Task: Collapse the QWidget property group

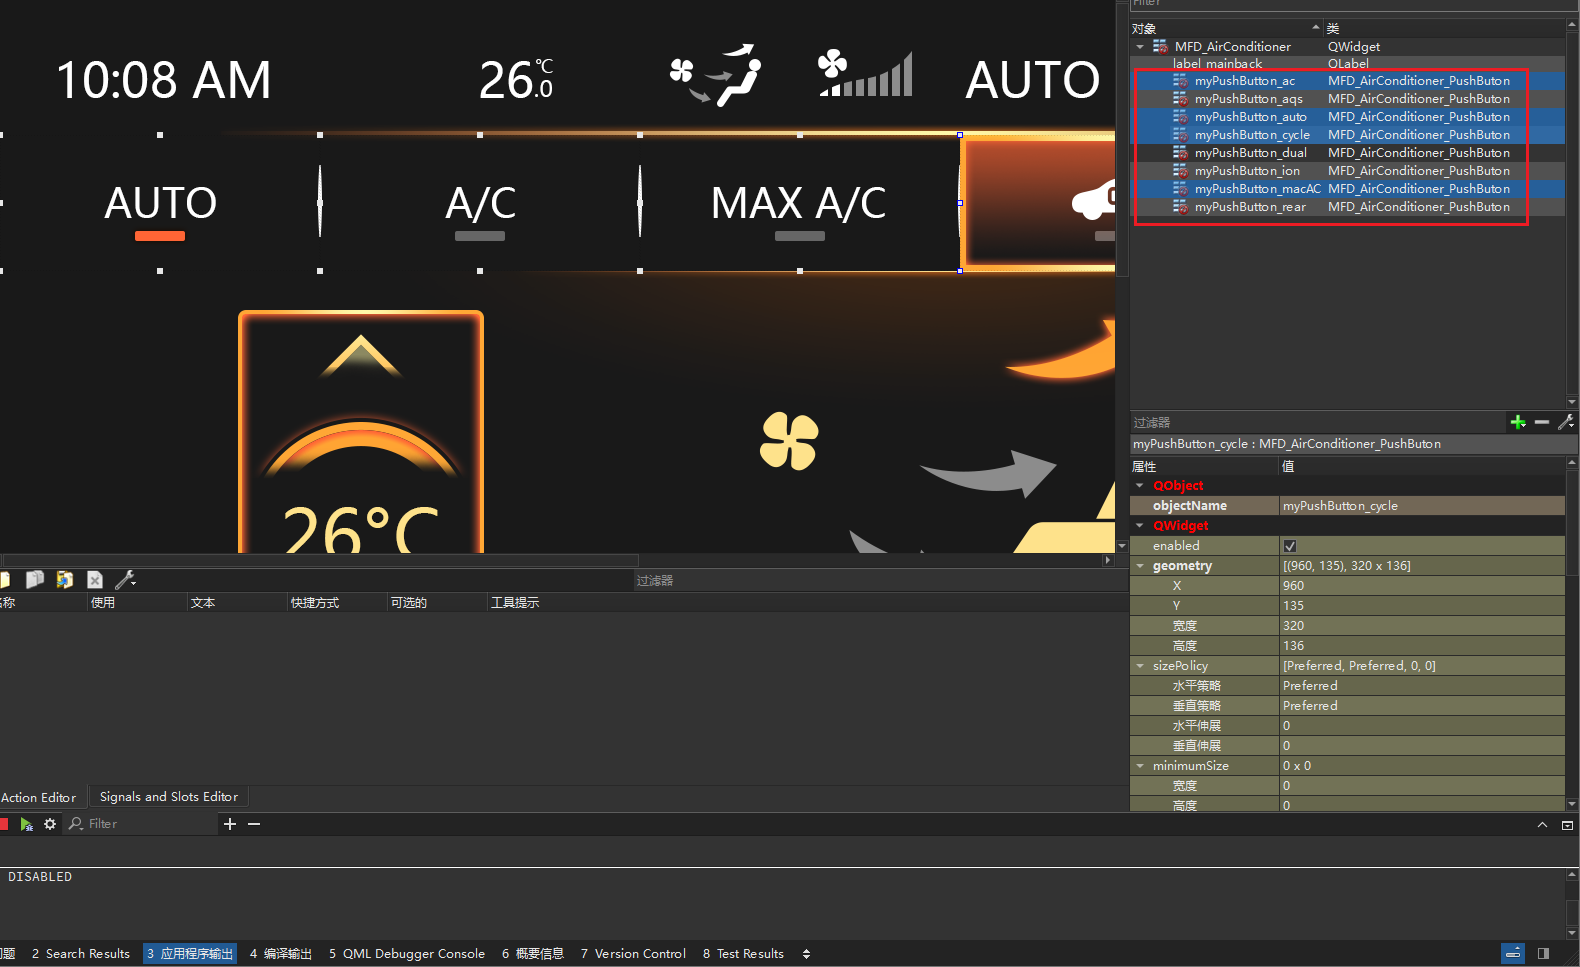Action: tap(1140, 526)
